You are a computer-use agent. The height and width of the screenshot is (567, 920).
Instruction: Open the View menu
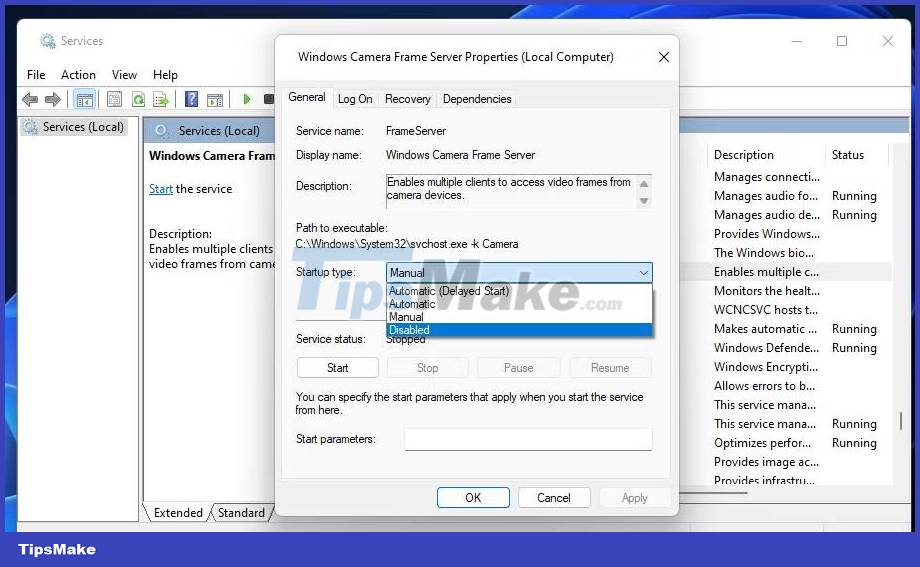(x=124, y=75)
